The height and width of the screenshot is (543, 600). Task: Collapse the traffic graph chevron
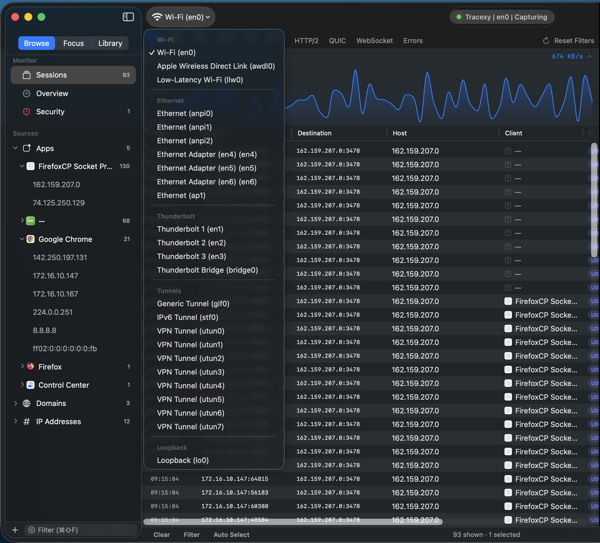coord(589,56)
